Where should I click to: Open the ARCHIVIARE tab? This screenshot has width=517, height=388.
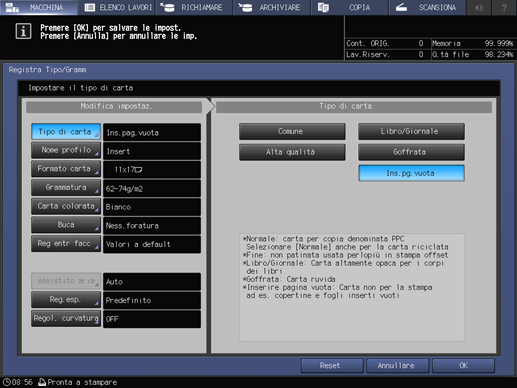[272, 7]
